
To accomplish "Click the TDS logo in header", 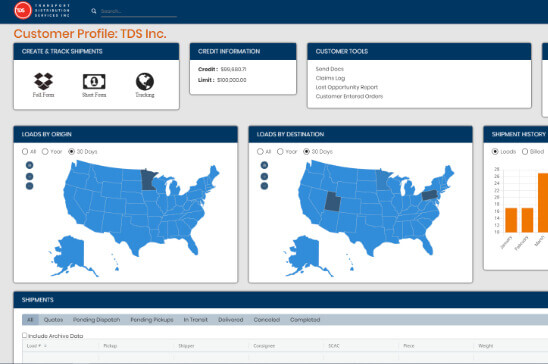I will tap(23, 10).
